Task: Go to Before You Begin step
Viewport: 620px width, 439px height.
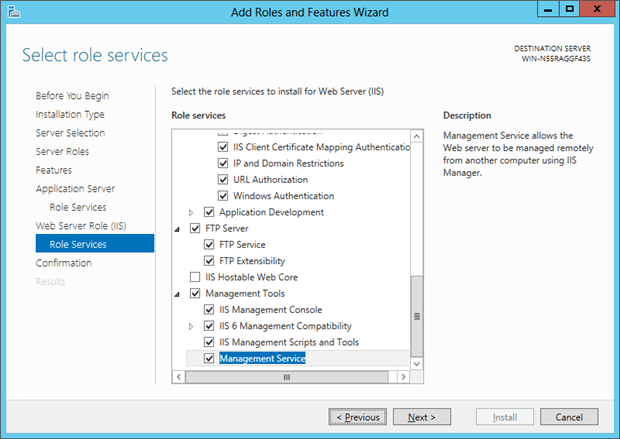Action: (72, 96)
